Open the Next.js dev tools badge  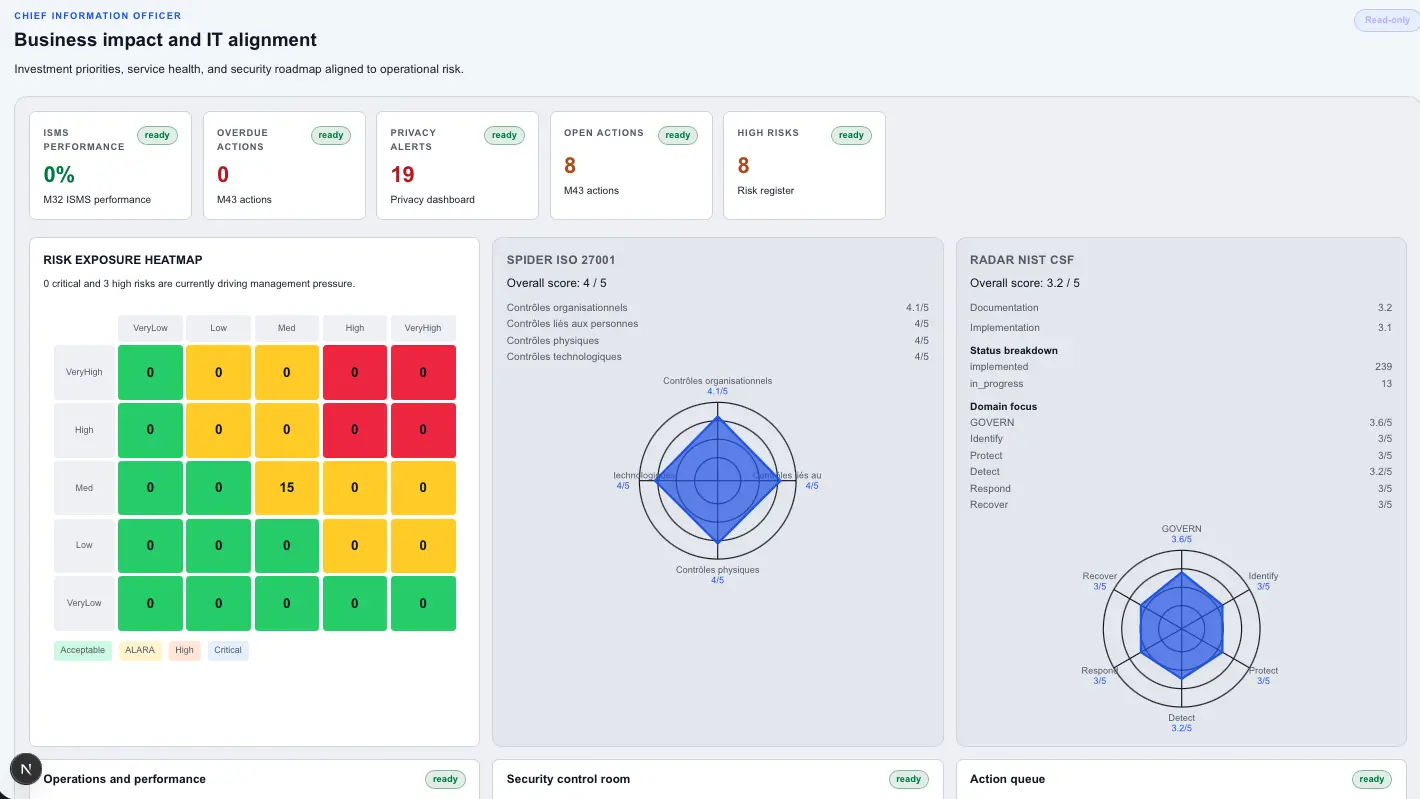tap(26, 769)
